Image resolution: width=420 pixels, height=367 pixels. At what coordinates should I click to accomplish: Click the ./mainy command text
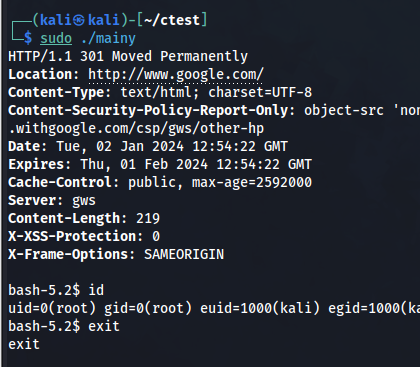(108, 39)
